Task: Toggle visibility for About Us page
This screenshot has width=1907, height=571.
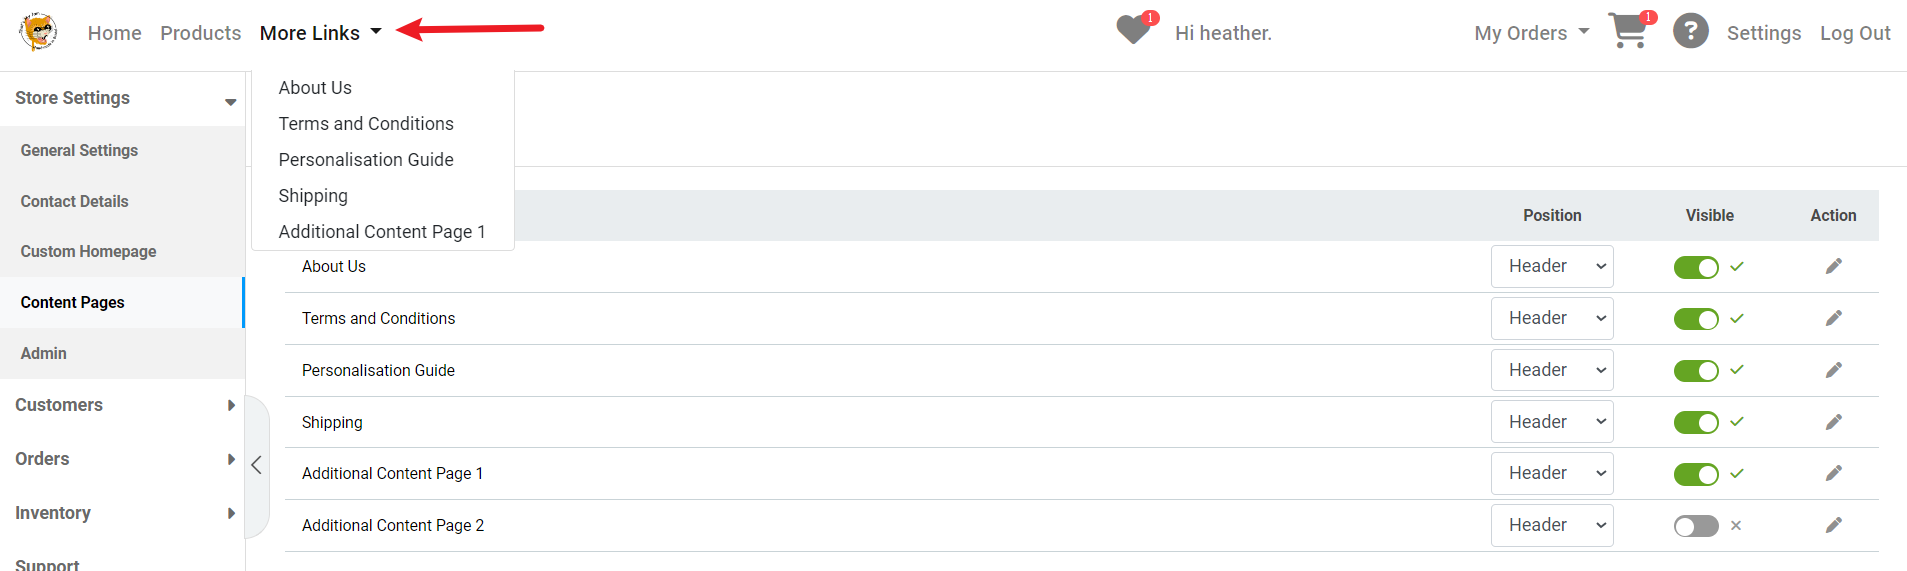Action: pos(1696,267)
